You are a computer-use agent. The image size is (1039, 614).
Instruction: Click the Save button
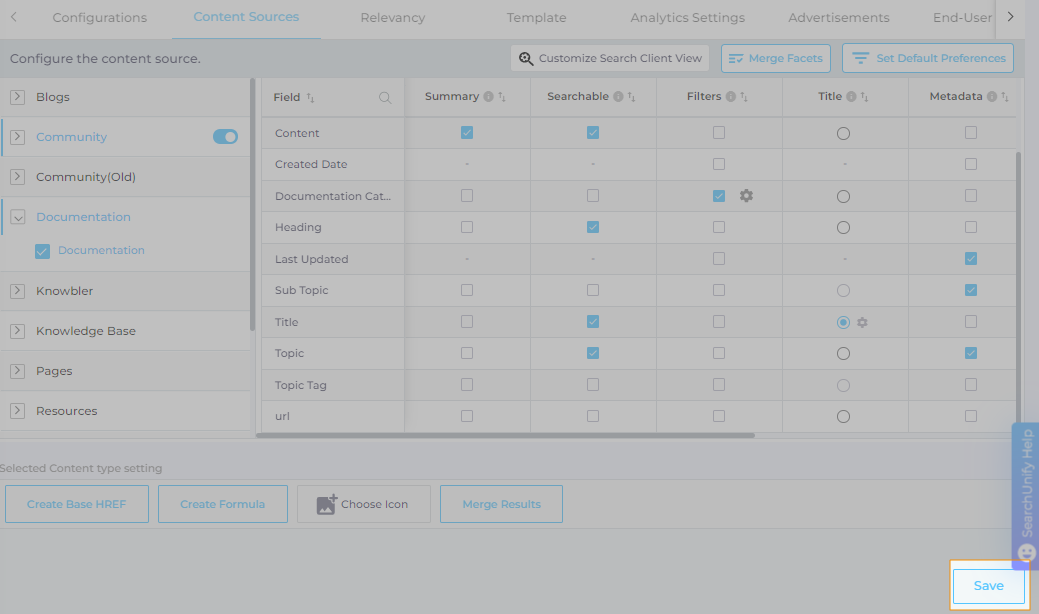988,586
